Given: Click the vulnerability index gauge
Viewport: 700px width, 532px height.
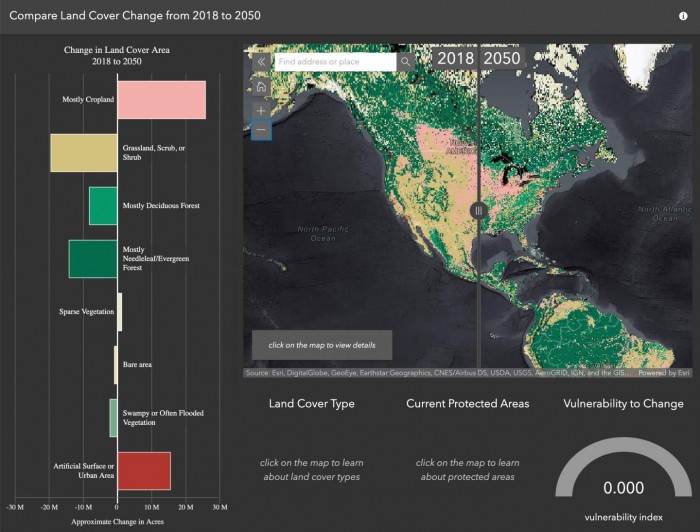Looking at the screenshot, I should [x=623, y=472].
